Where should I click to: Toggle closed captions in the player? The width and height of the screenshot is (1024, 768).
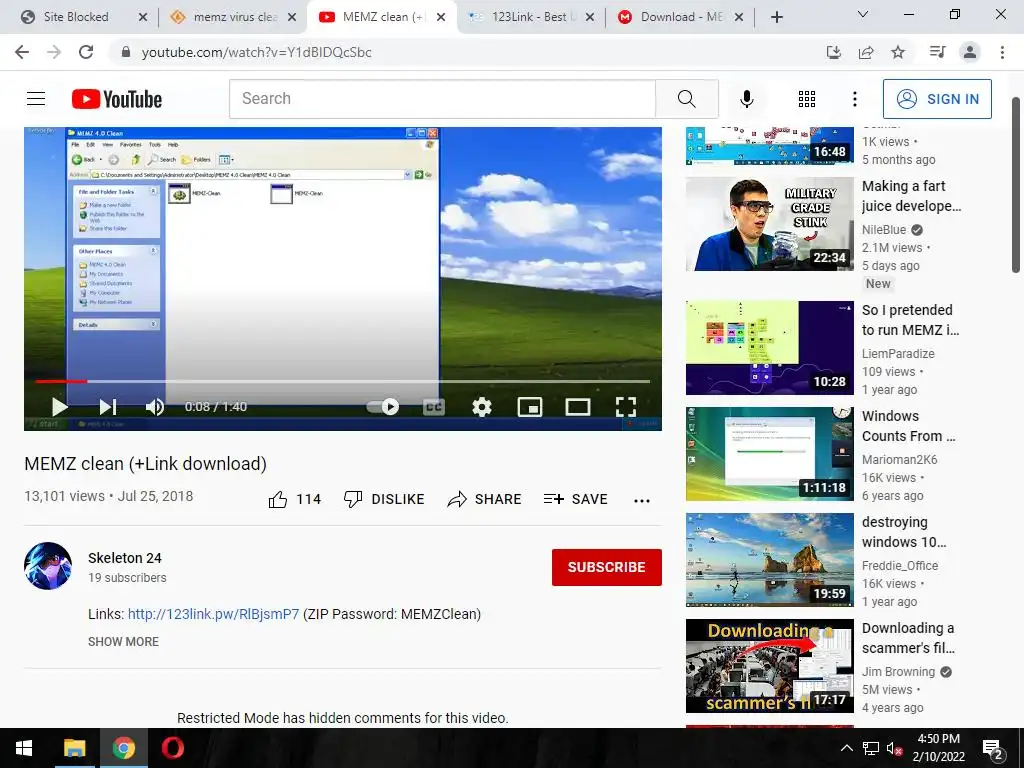tap(434, 407)
